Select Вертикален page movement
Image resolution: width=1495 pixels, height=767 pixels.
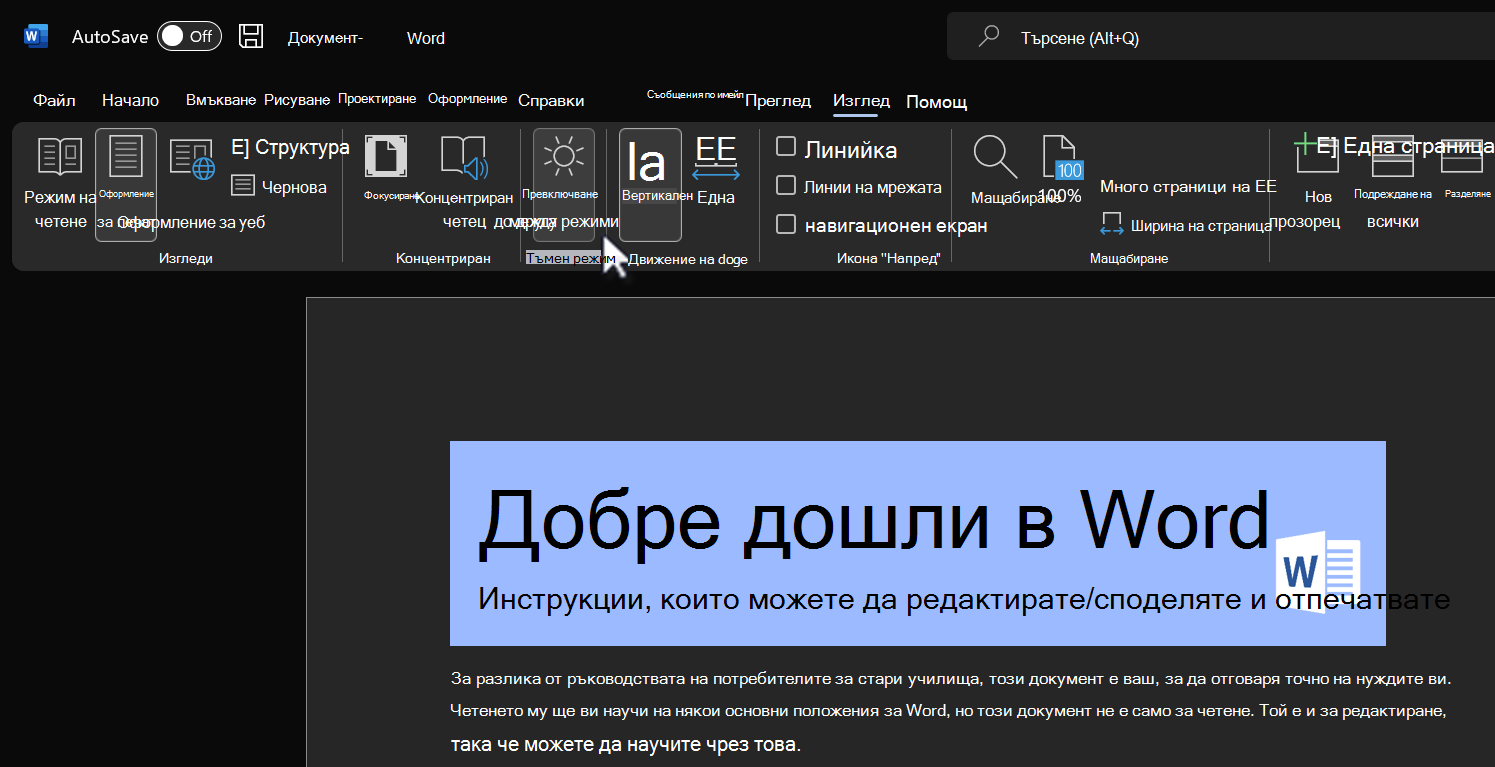pyautogui.click(x=650, y=184)
